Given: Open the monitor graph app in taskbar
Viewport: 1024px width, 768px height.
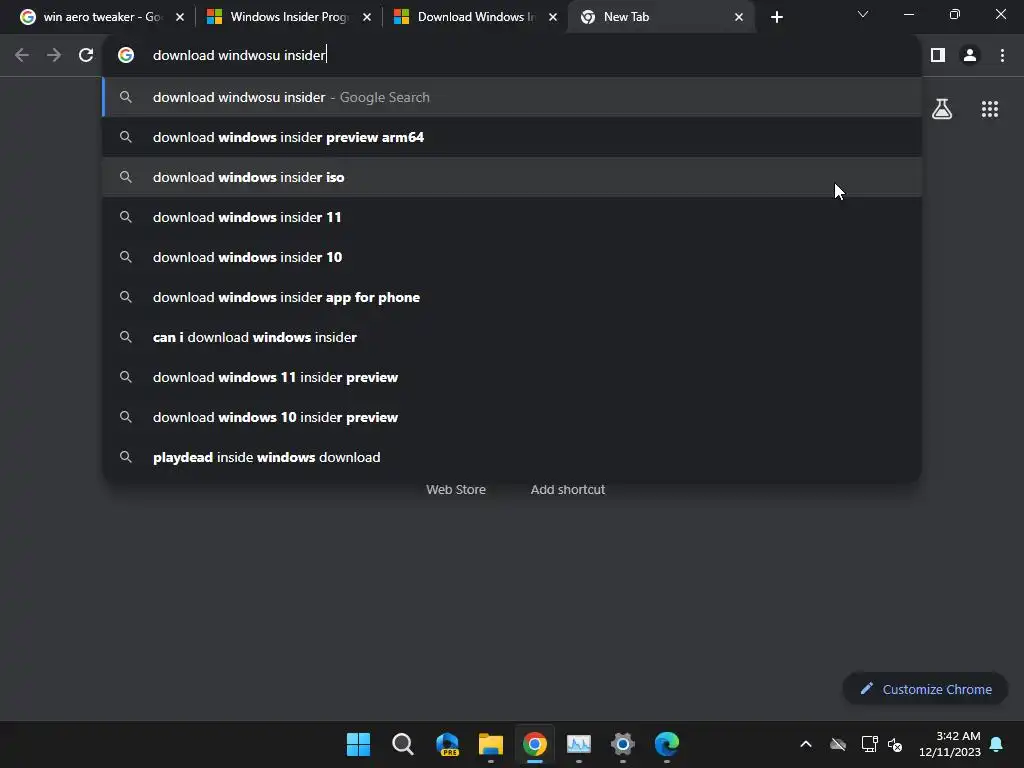Looking at the screenshot, I should [x=579, y=744].
